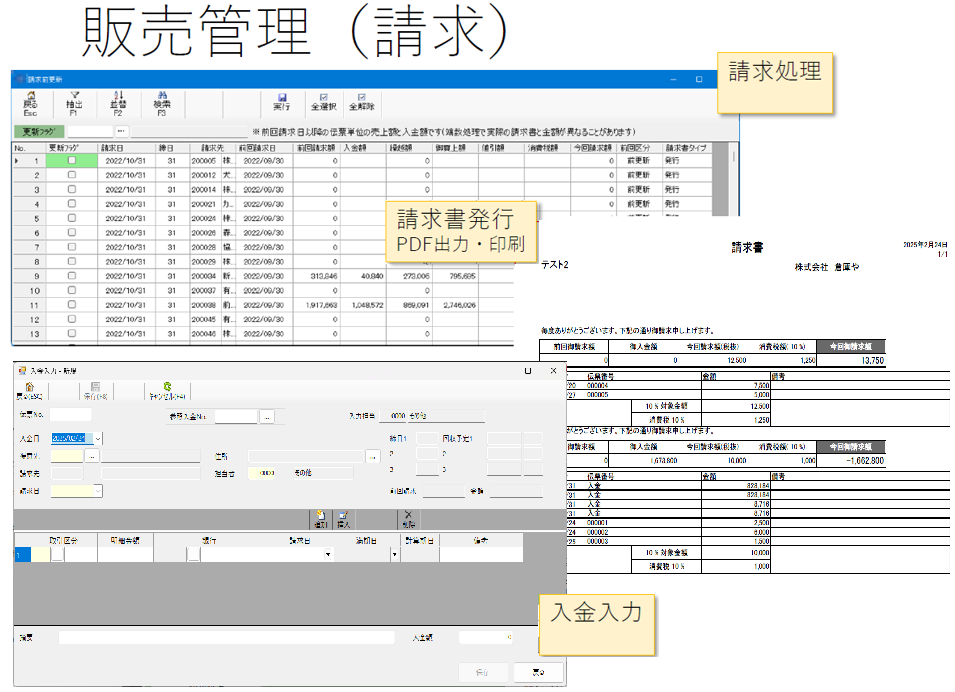The height and width of the screenshot is (692, 955).
Task: Click the 実行 execute icon
Action: tap(281, 102)
